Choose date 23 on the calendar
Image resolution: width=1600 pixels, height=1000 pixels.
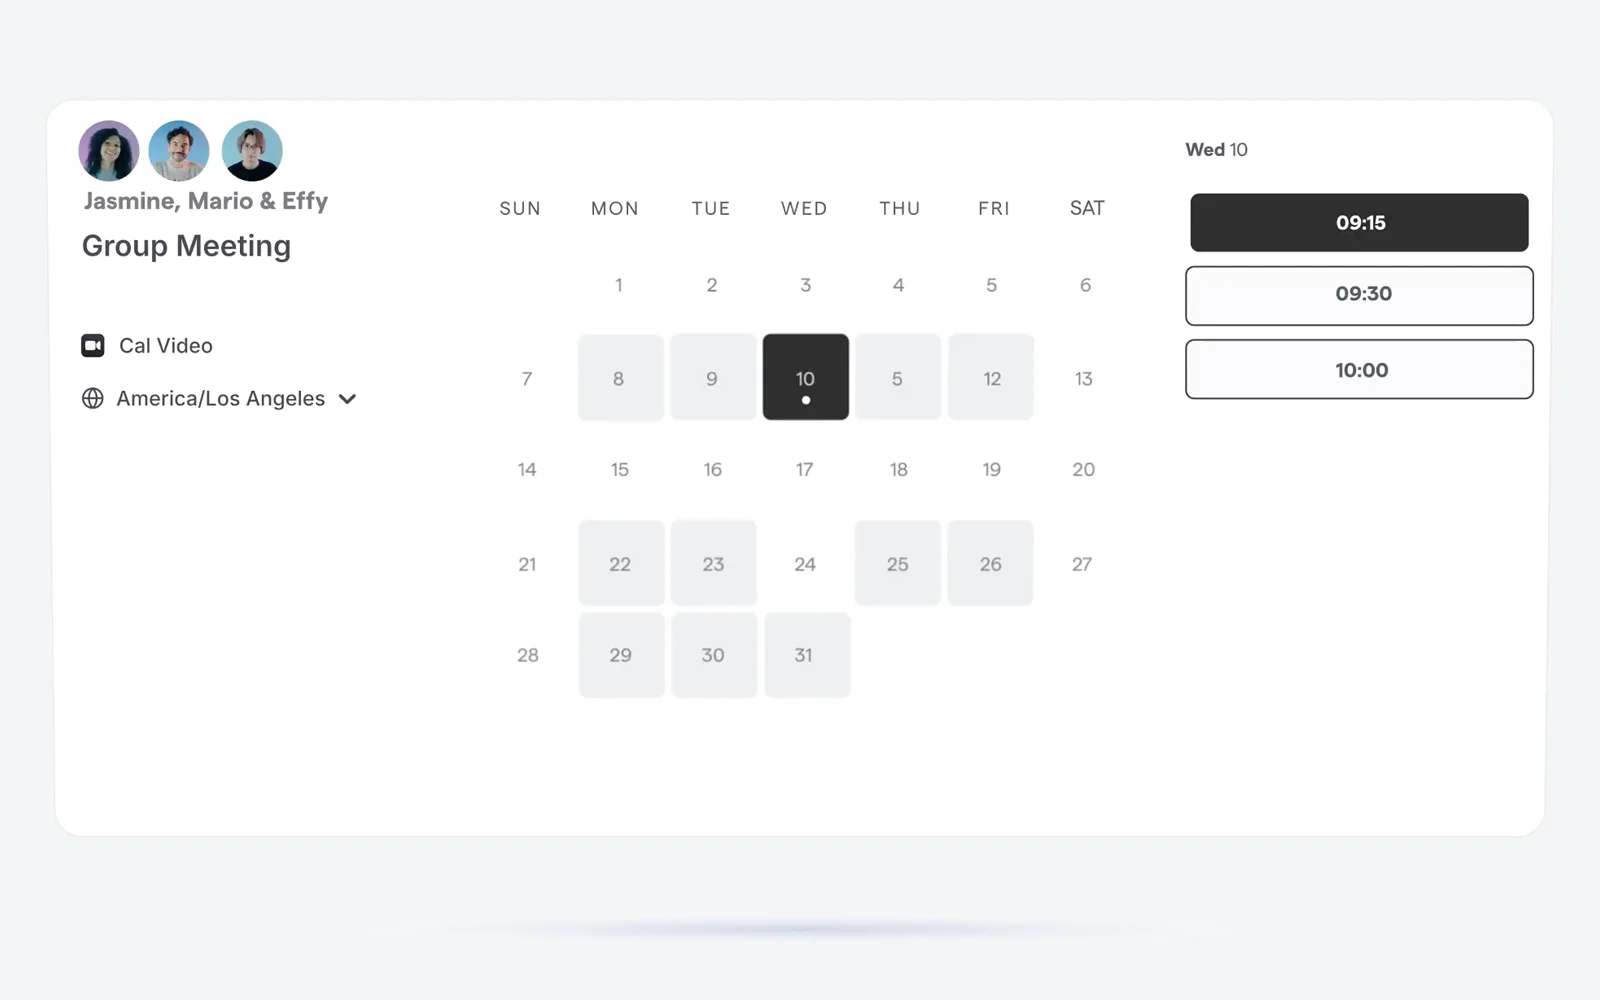tap(713, 563)
